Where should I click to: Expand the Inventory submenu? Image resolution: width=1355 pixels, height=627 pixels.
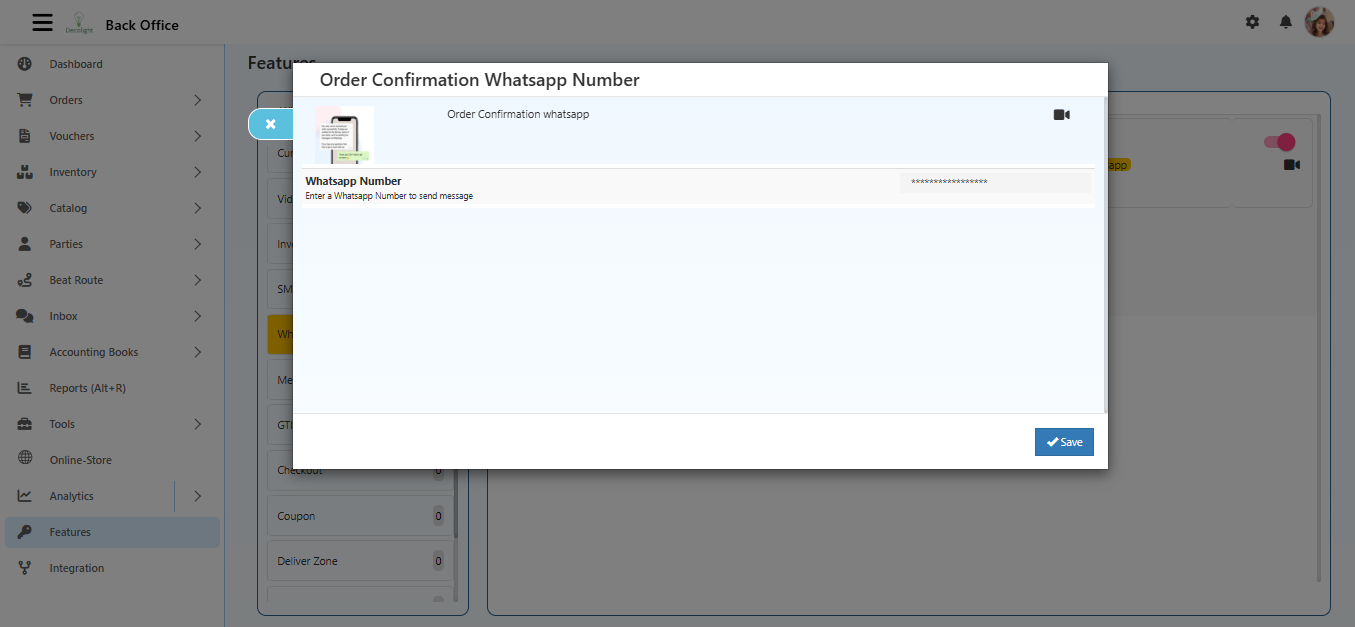pos(198,171)
